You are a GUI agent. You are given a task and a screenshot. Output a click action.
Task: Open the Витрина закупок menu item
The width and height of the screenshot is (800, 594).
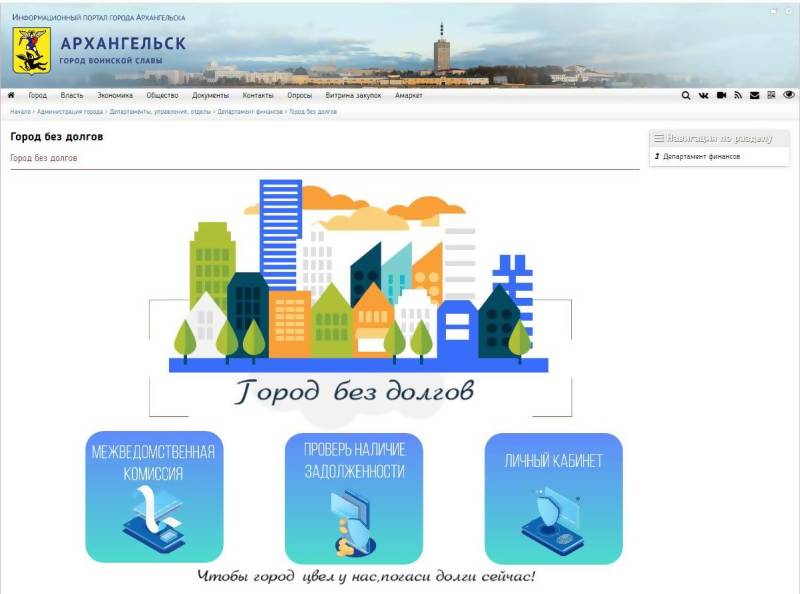point(353,96)
